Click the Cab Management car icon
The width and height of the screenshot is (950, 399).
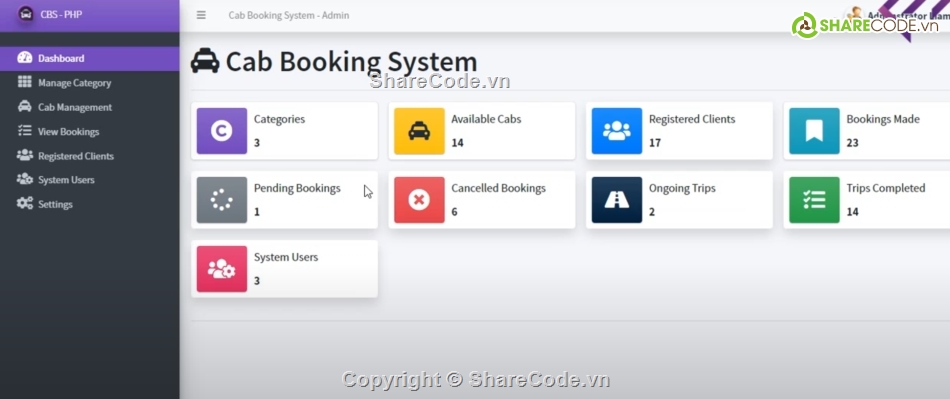pos(25,107)
